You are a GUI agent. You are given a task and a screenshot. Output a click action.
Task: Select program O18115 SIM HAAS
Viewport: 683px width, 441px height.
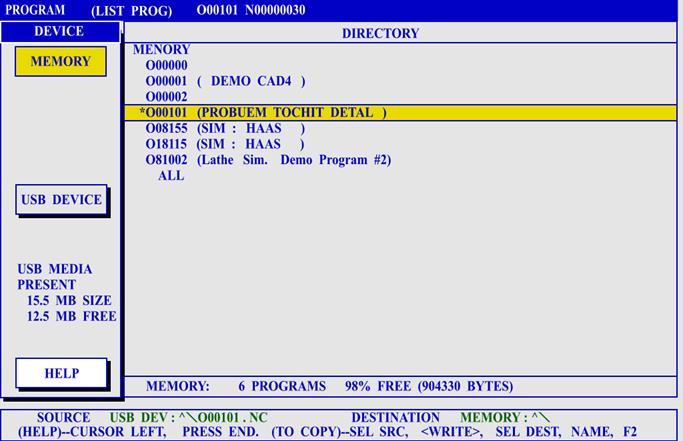pyautogui.click(x=225, y=144)
